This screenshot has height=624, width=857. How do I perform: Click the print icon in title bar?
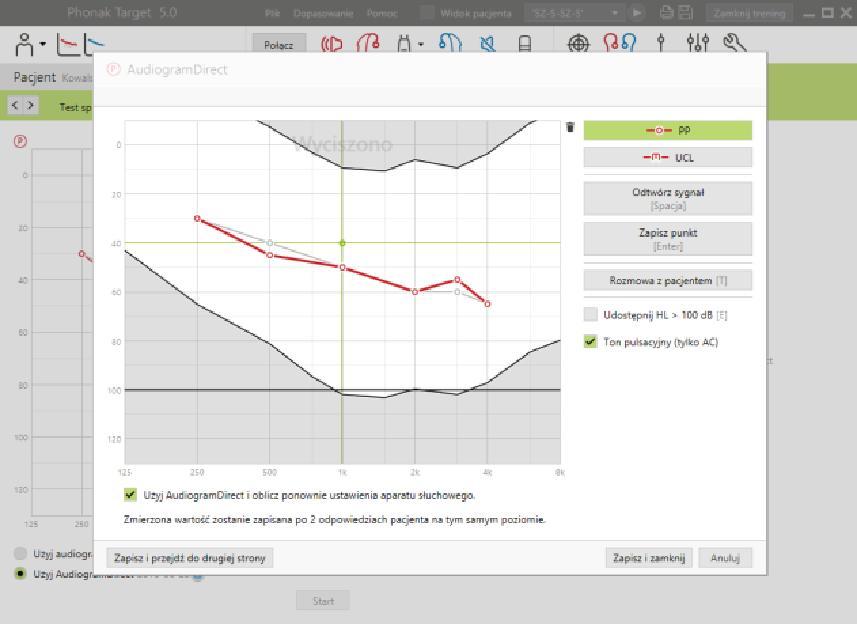tap(666, 12)
